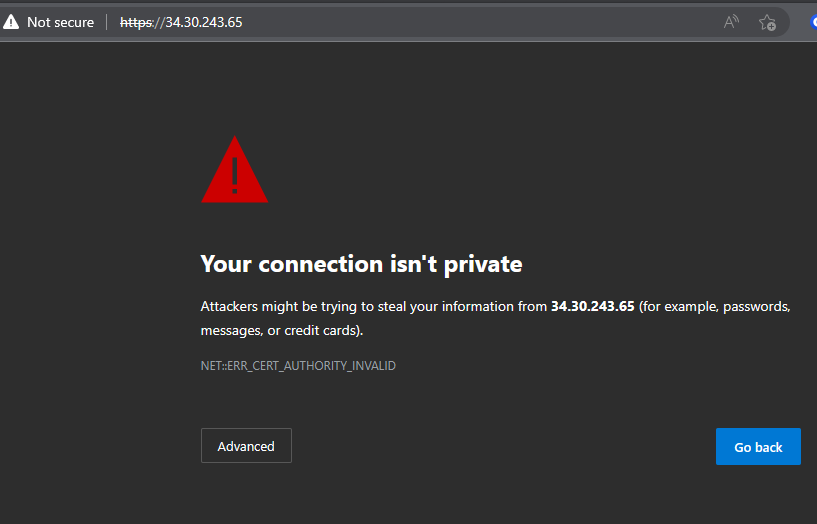Image resolution: width=817 pixels, height=524 pixels.
Task: Click the partially visible blue profile icon
Action: (812, 22)
